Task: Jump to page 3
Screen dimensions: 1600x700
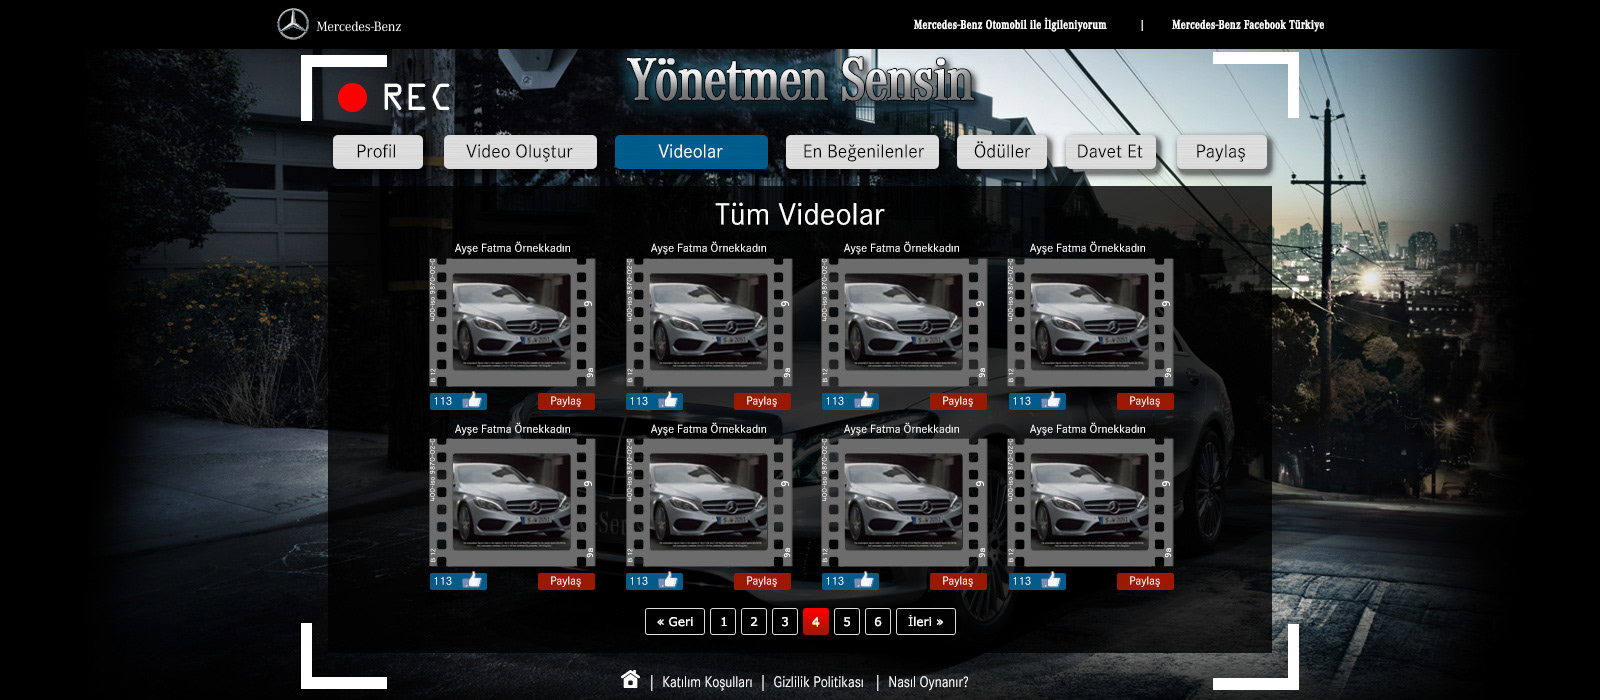Action: pyautogui.click(x=785, y=622)
